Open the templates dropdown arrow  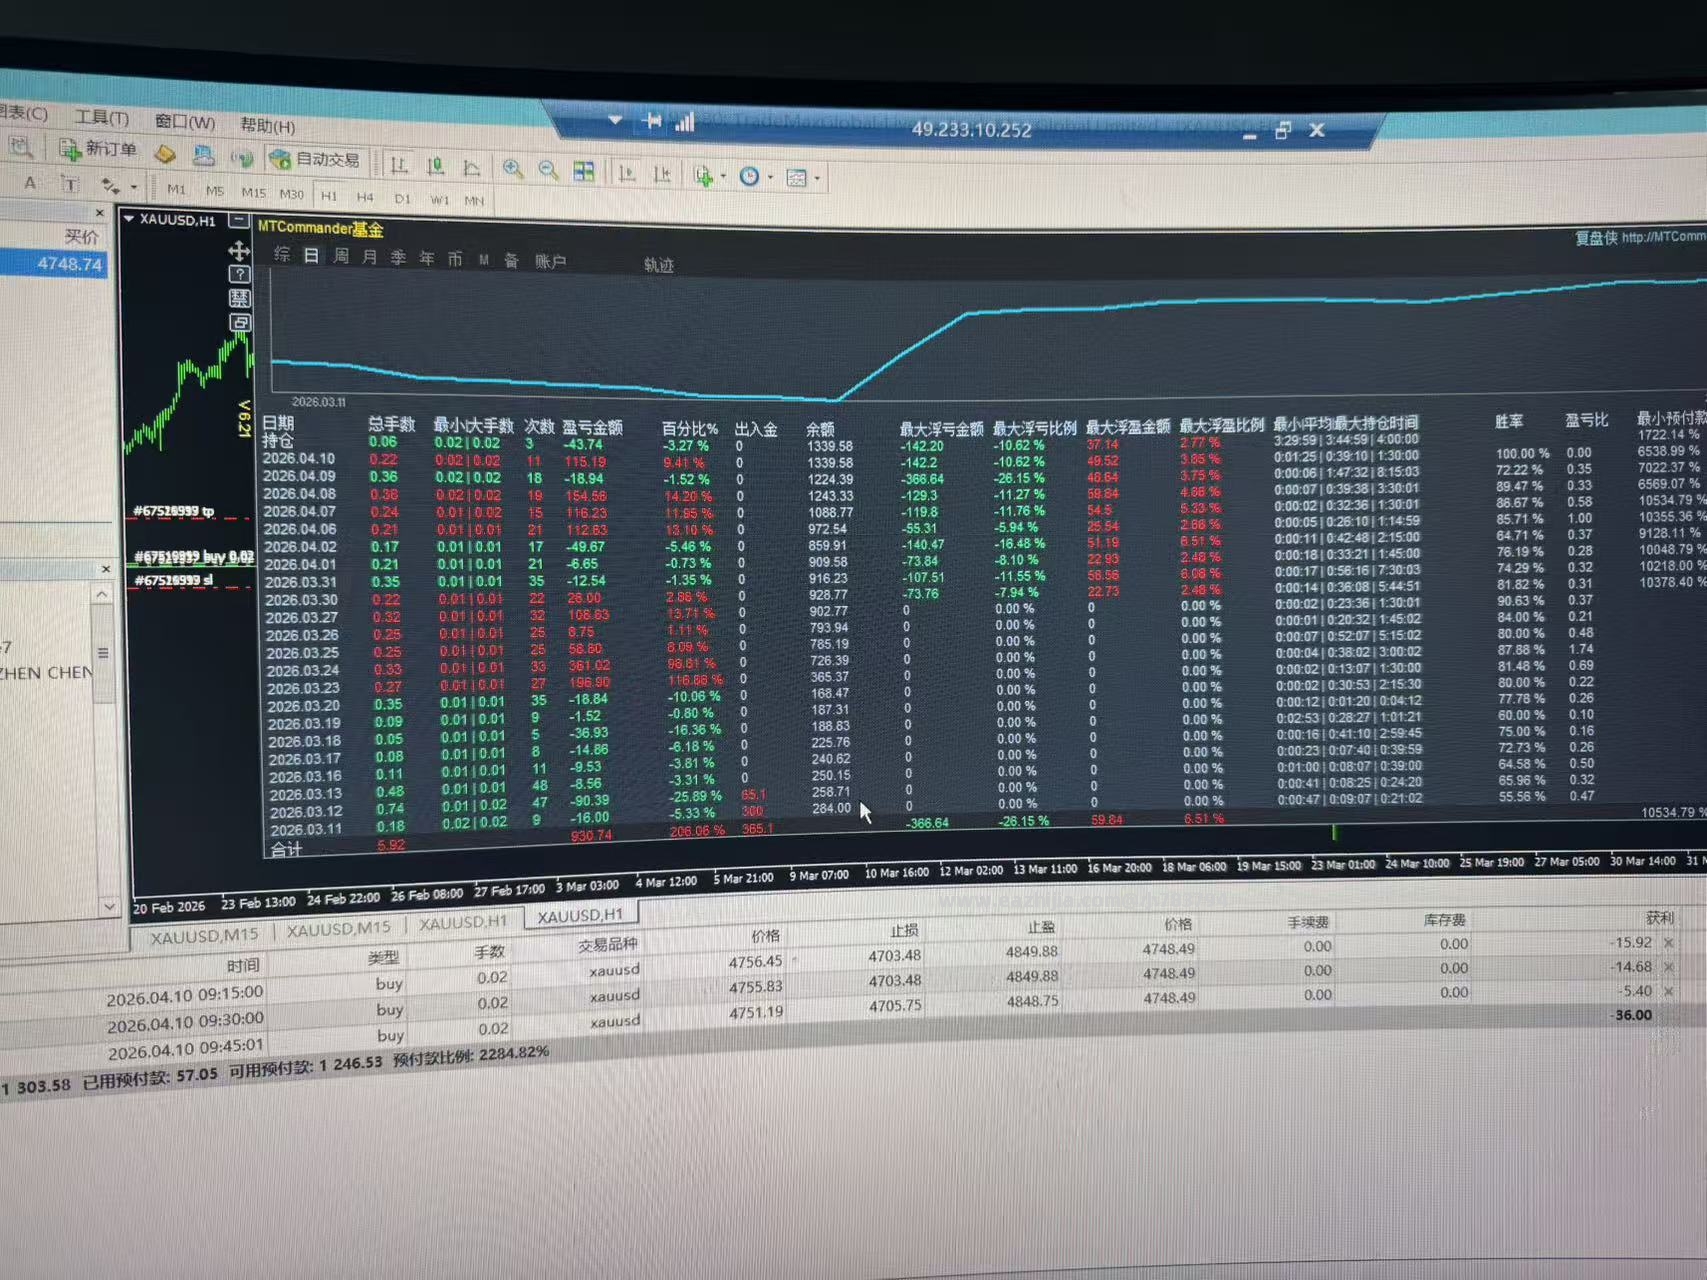click(817, 179)
